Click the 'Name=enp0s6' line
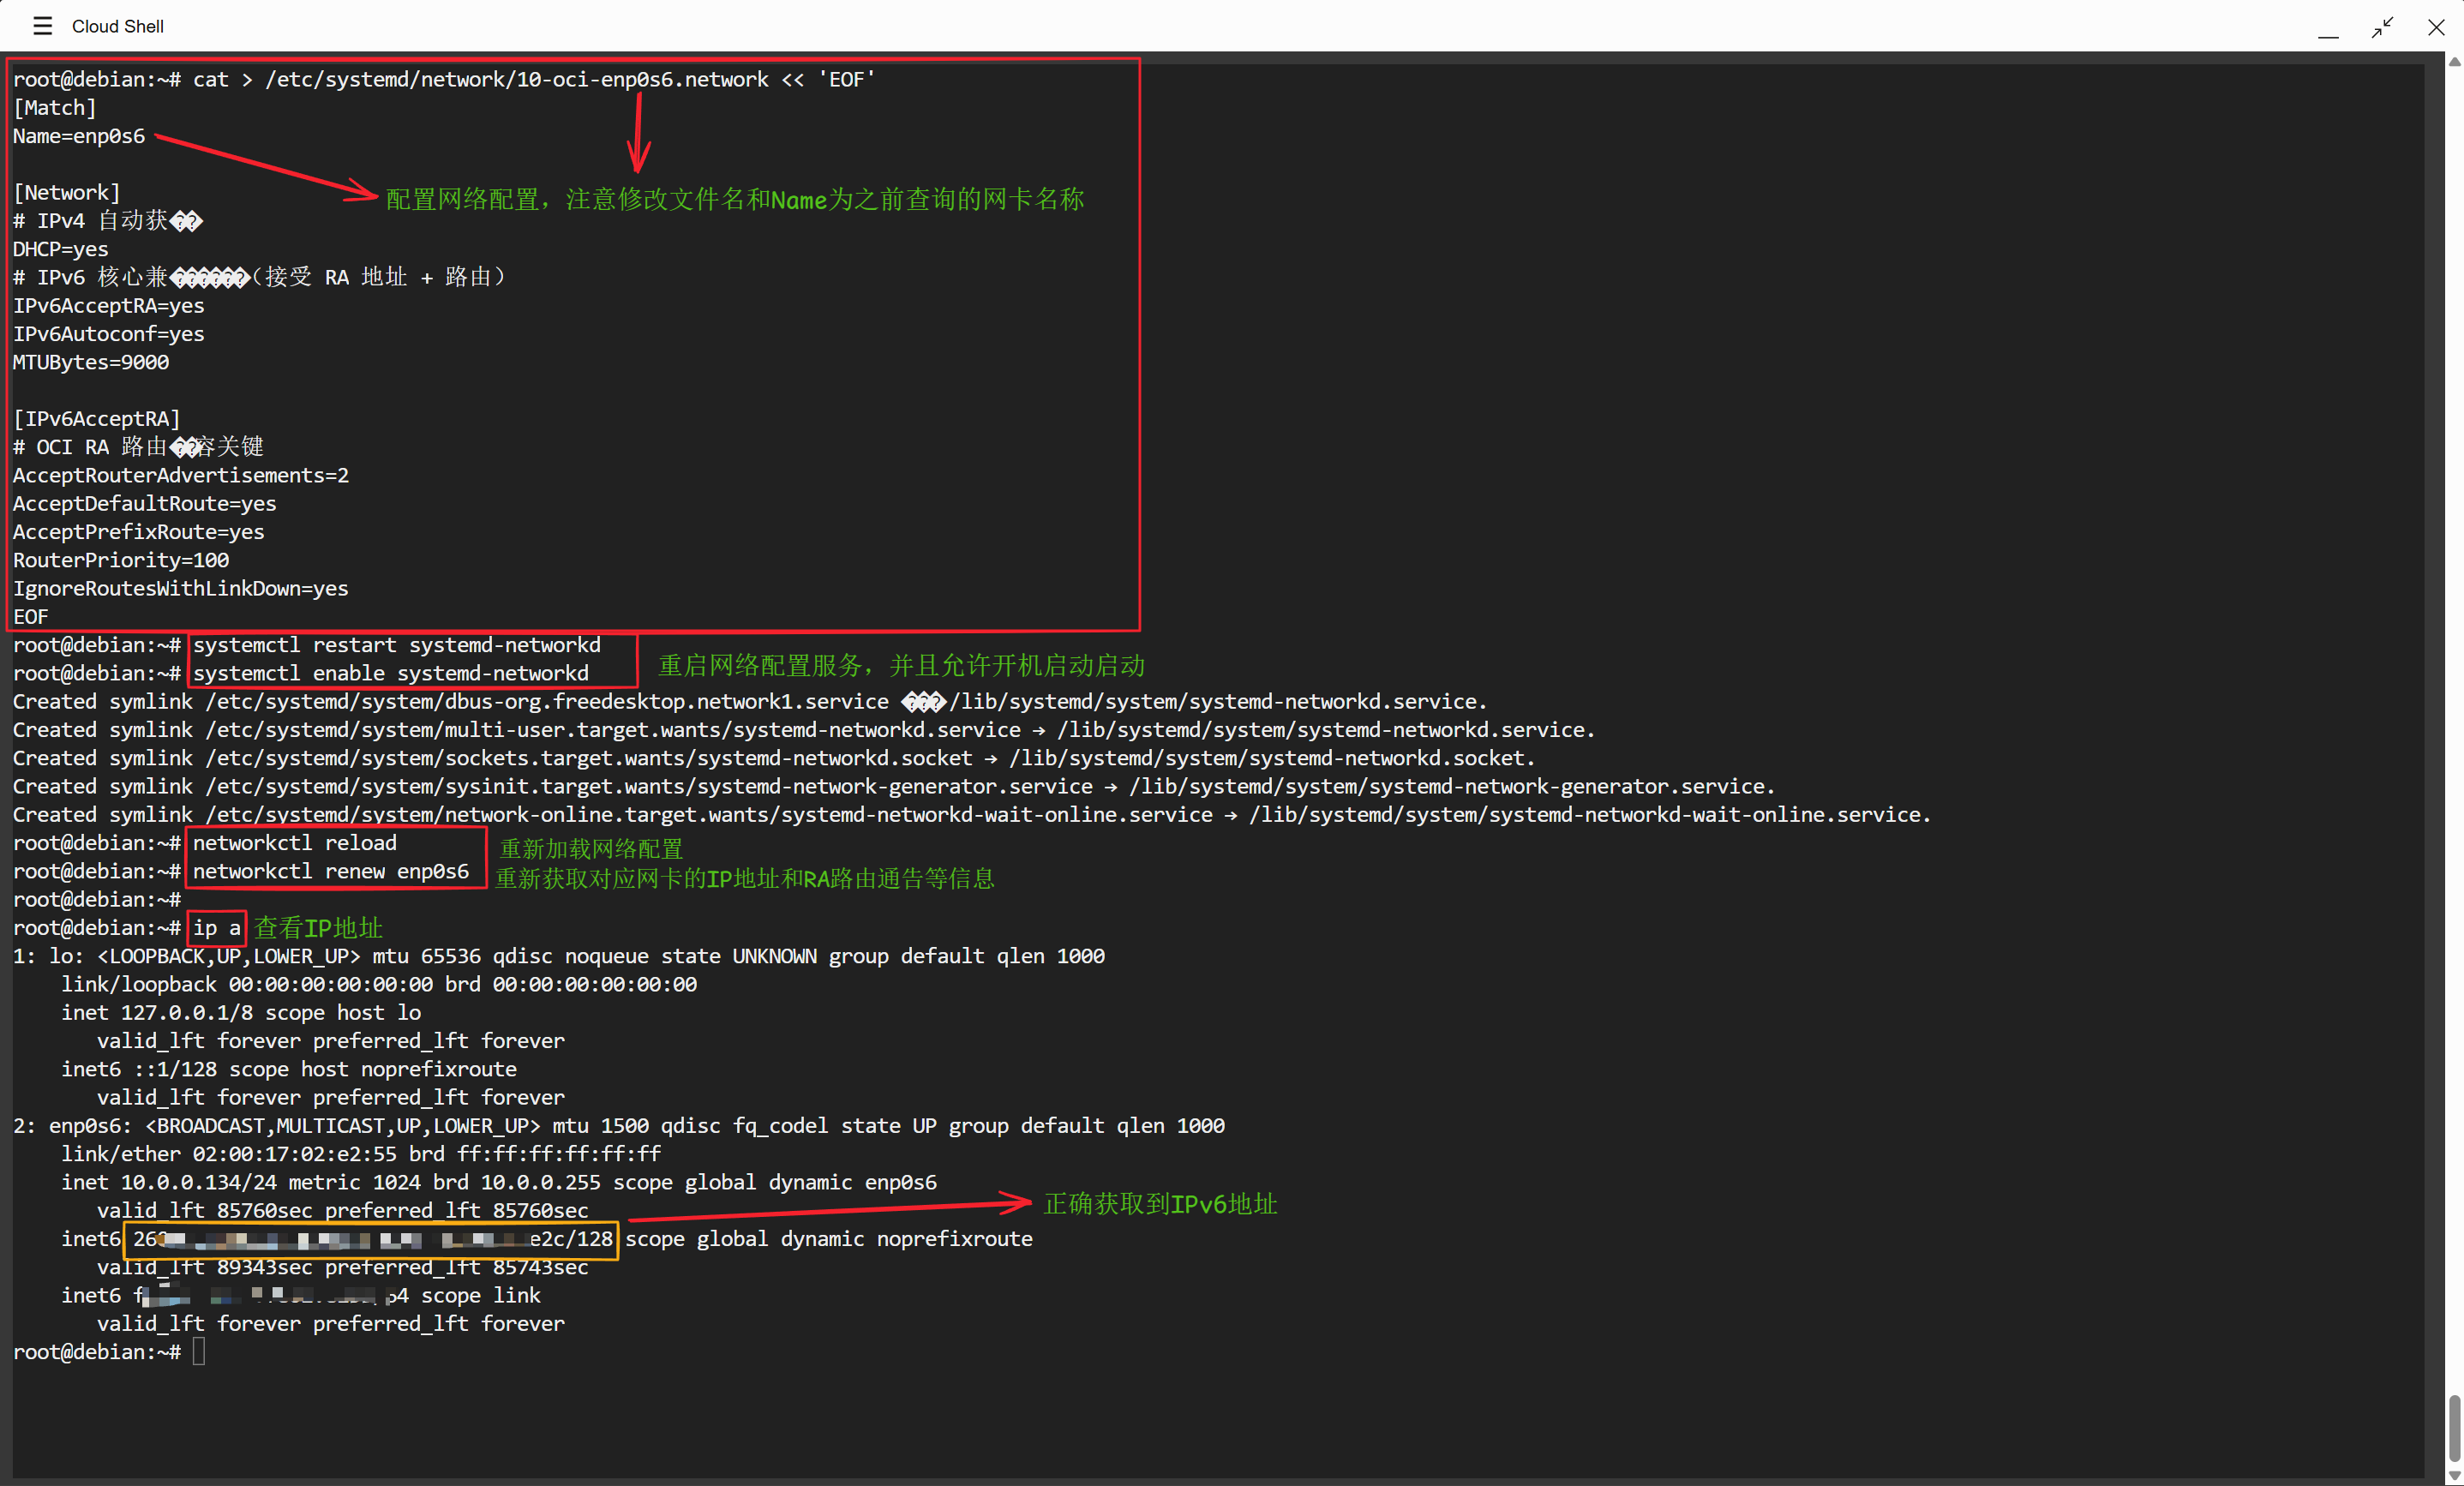 (x=78, y=136)
